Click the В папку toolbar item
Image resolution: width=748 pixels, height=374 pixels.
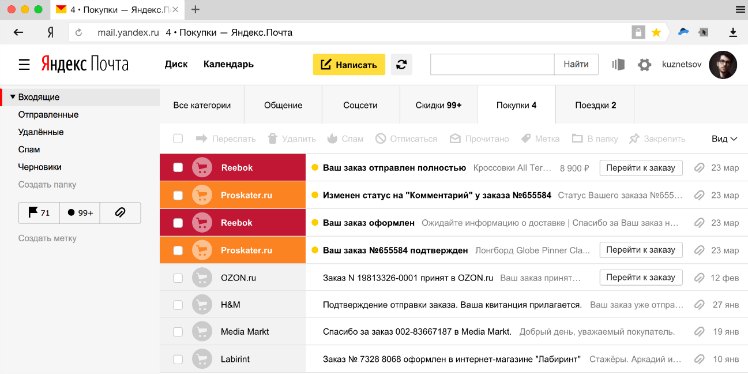point(595,139)
